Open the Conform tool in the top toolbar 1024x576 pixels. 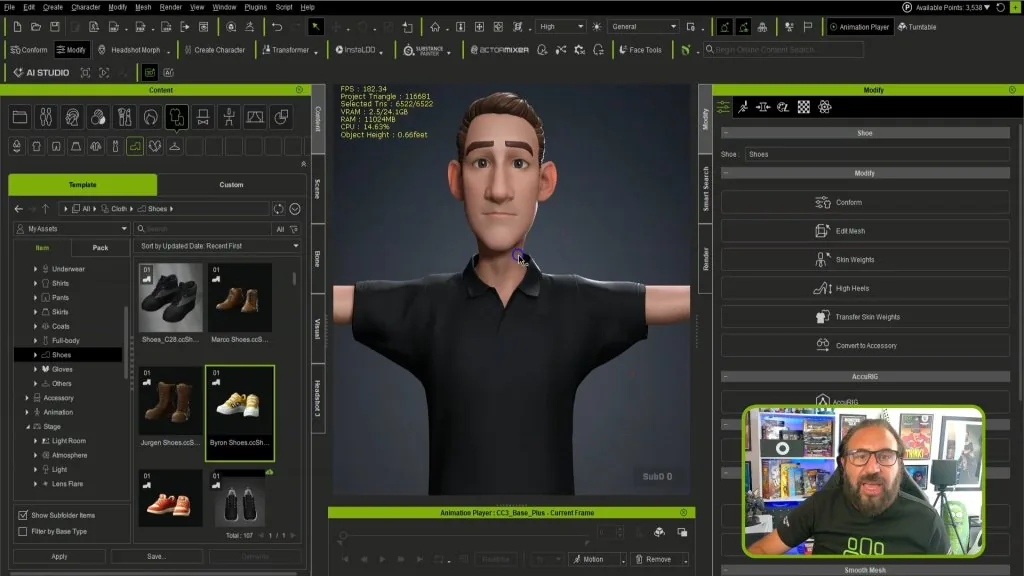29,50
